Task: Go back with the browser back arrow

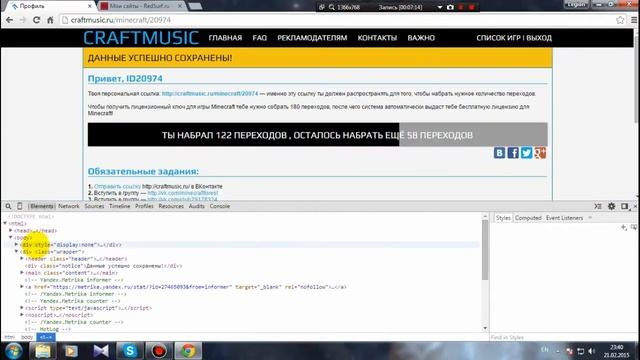Action: coord(9,20)
